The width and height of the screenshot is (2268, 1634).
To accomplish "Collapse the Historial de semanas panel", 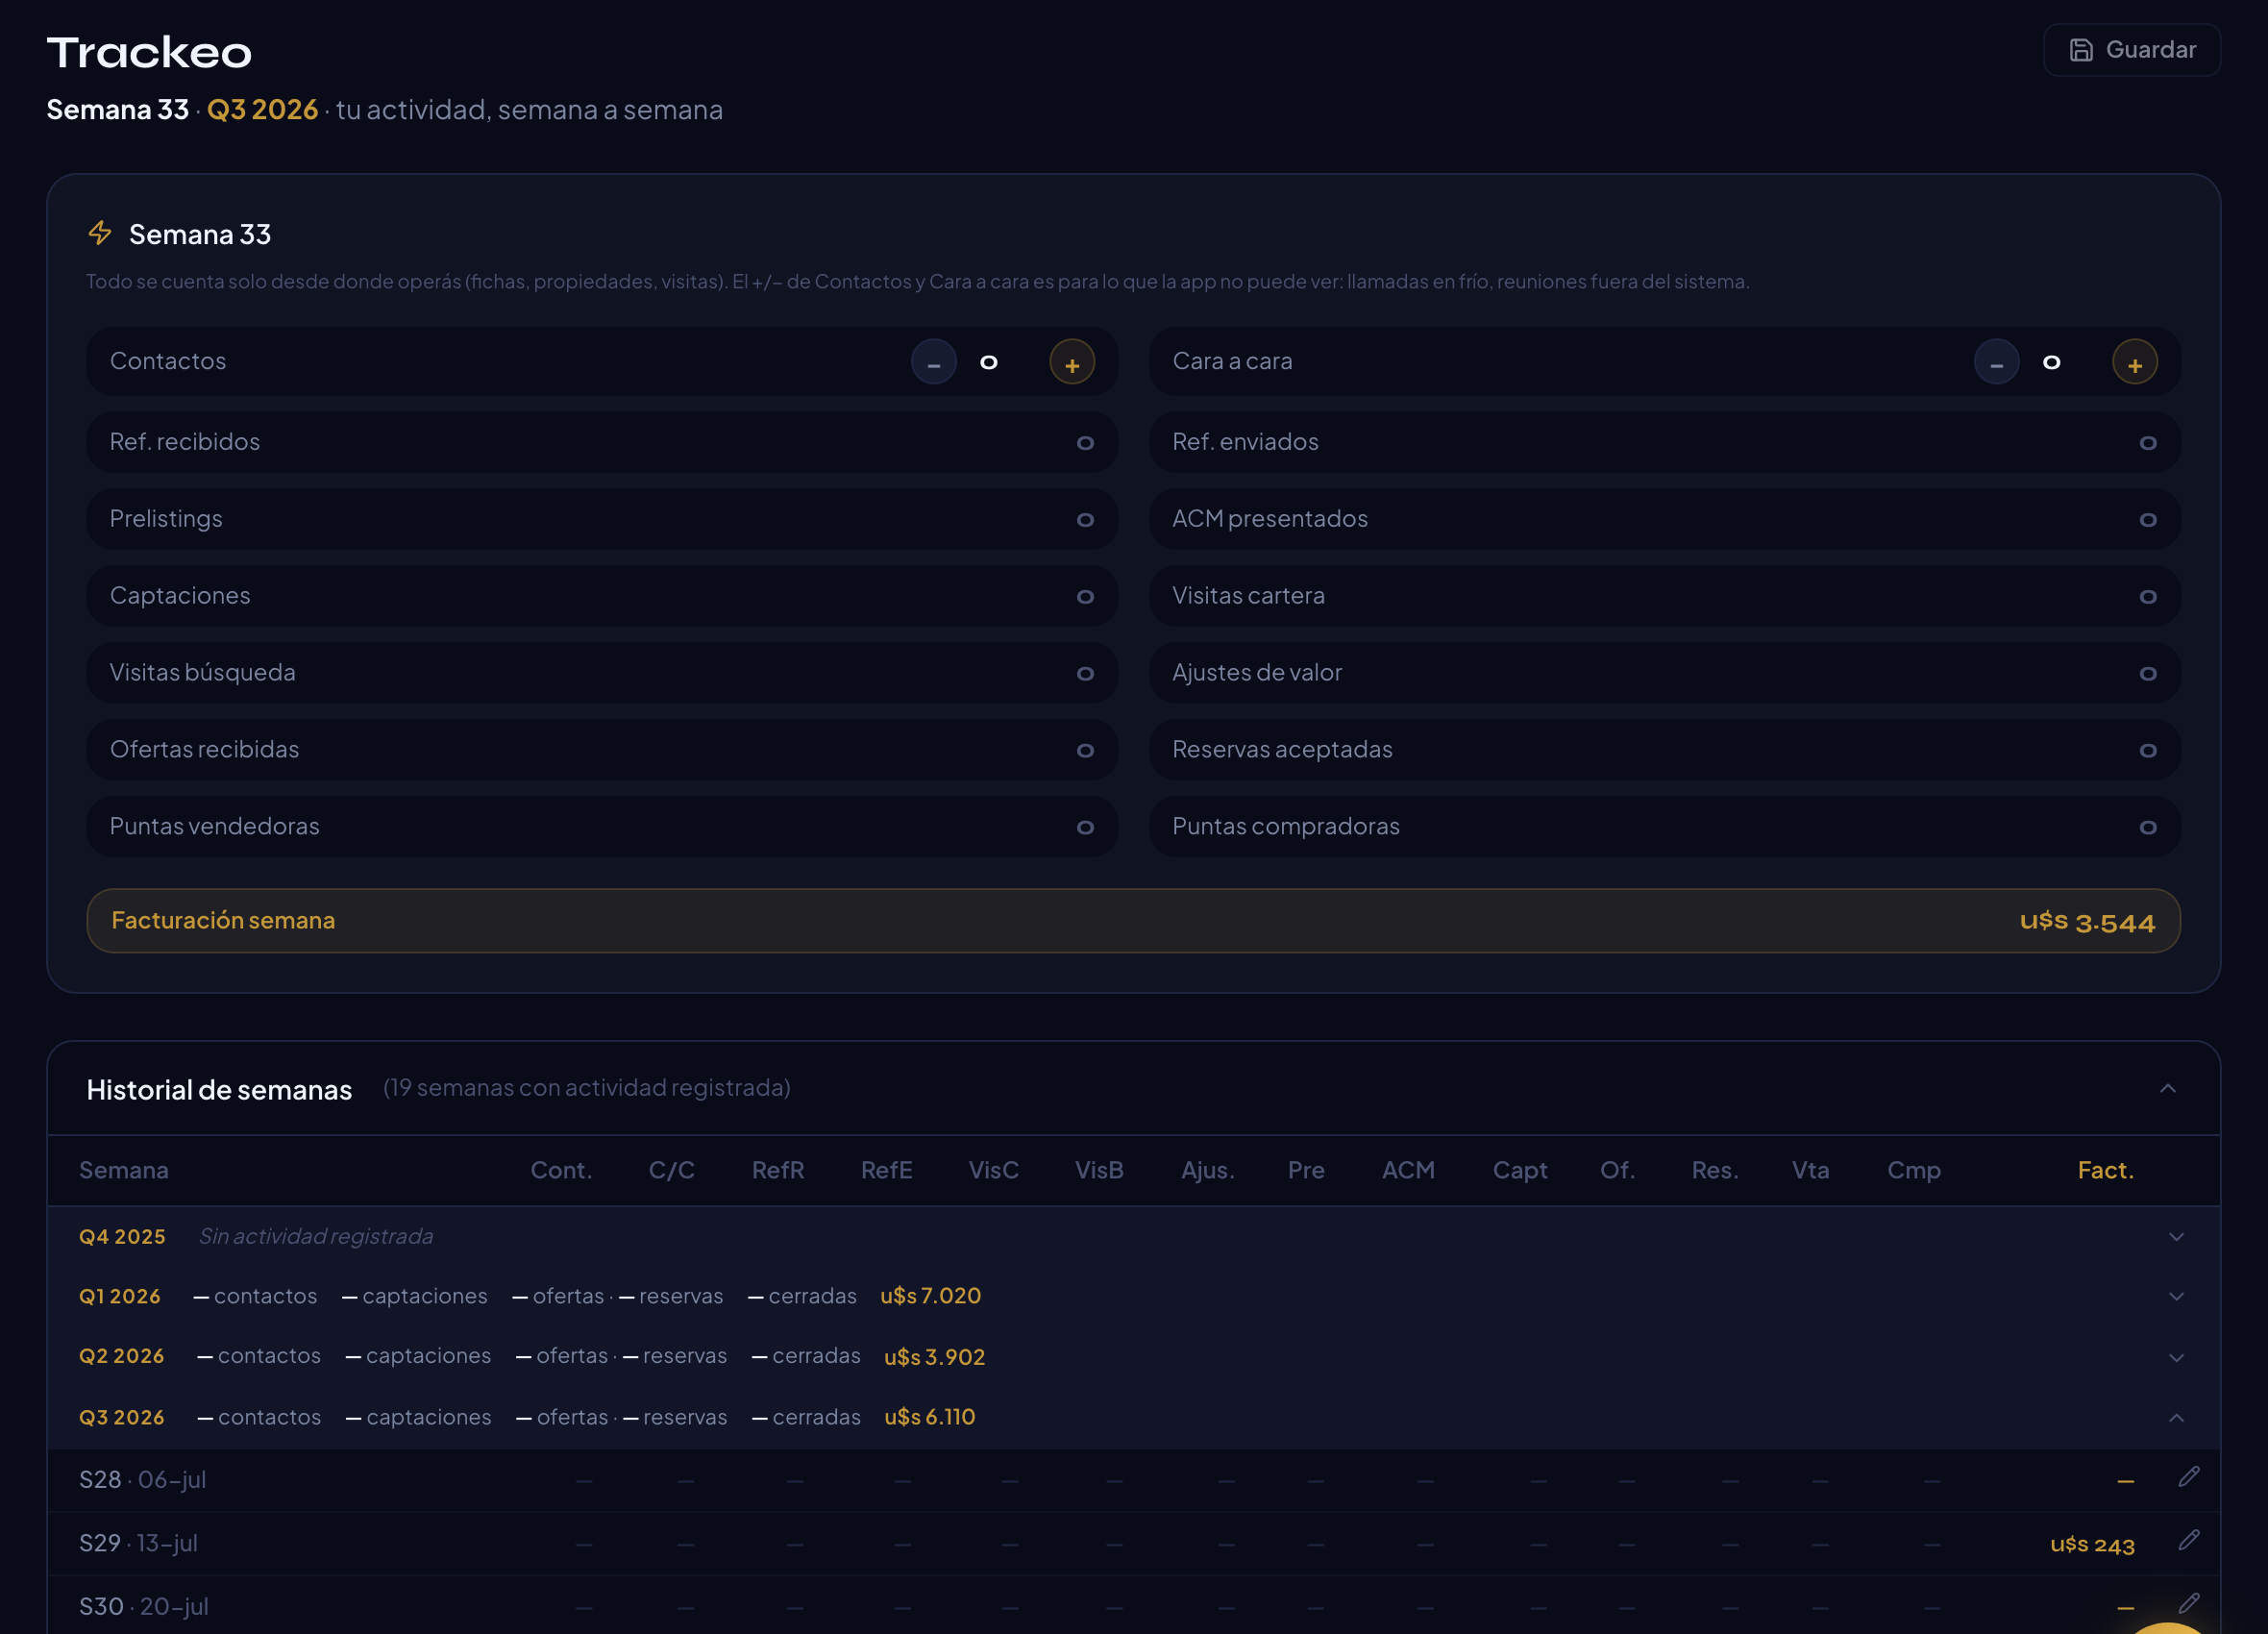I will tap(2167, 1088).
